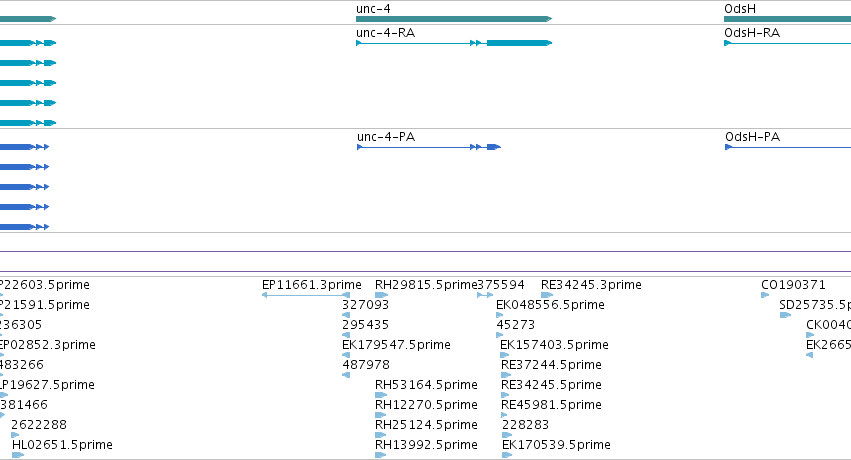
Task: Click the EK048556.5prime label
Action: coord(550,305)
